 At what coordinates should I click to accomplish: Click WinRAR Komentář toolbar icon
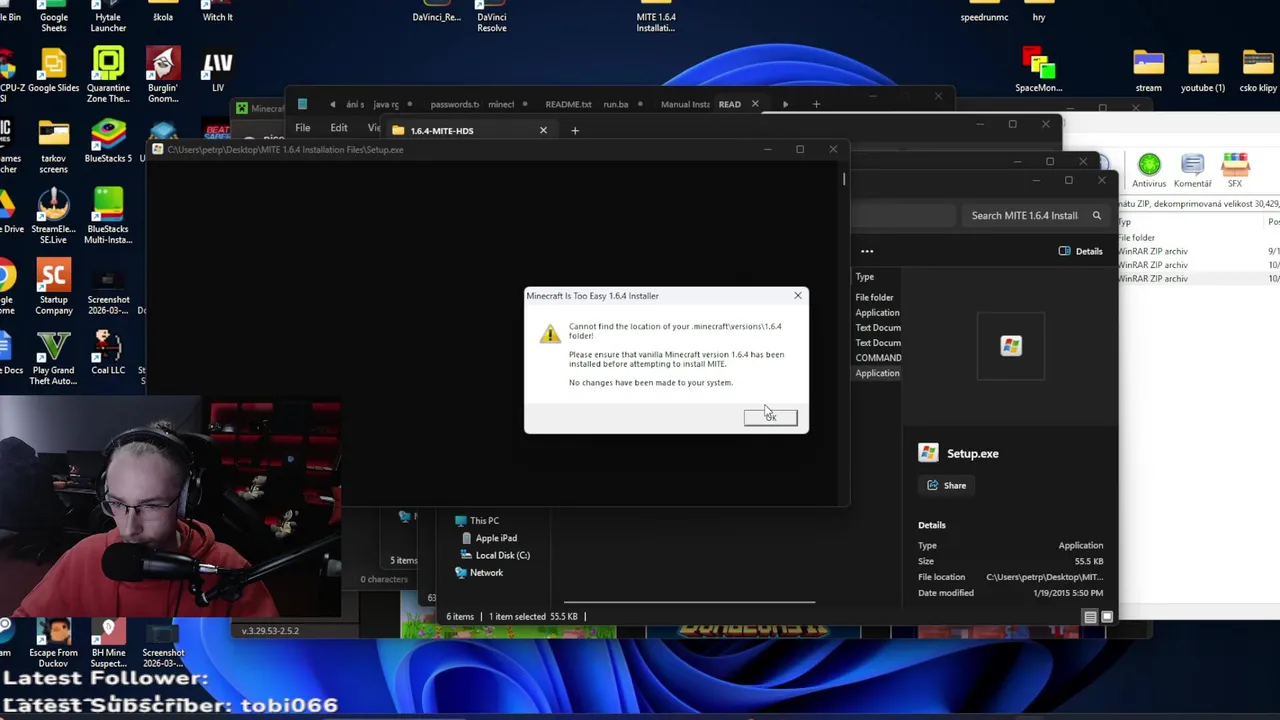pyautogui.click(x=1192, y=170)
